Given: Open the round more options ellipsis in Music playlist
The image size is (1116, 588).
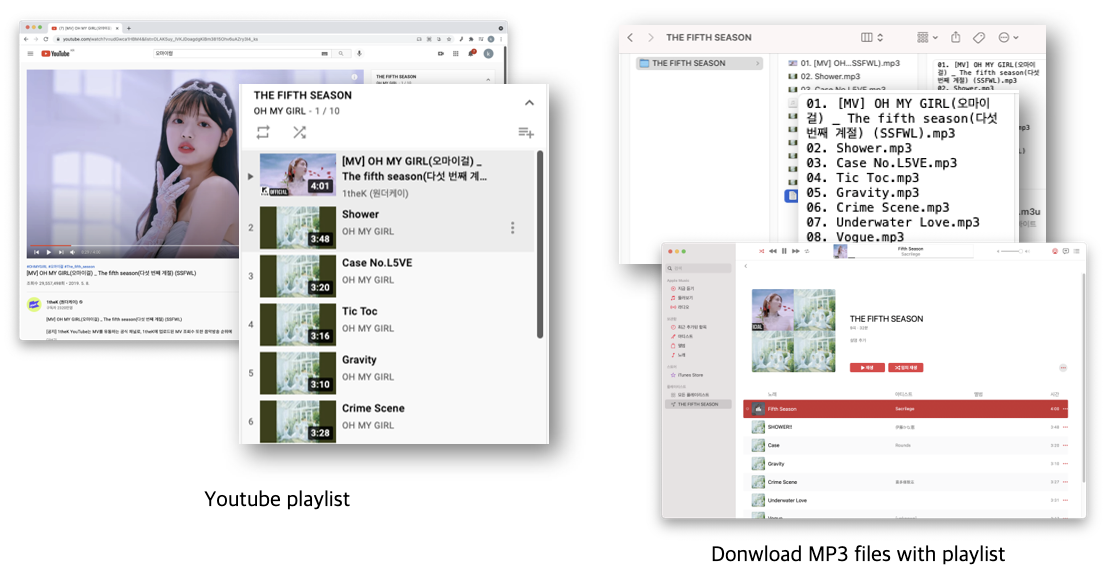Looking at the screenshot, I should (1063, 368).
